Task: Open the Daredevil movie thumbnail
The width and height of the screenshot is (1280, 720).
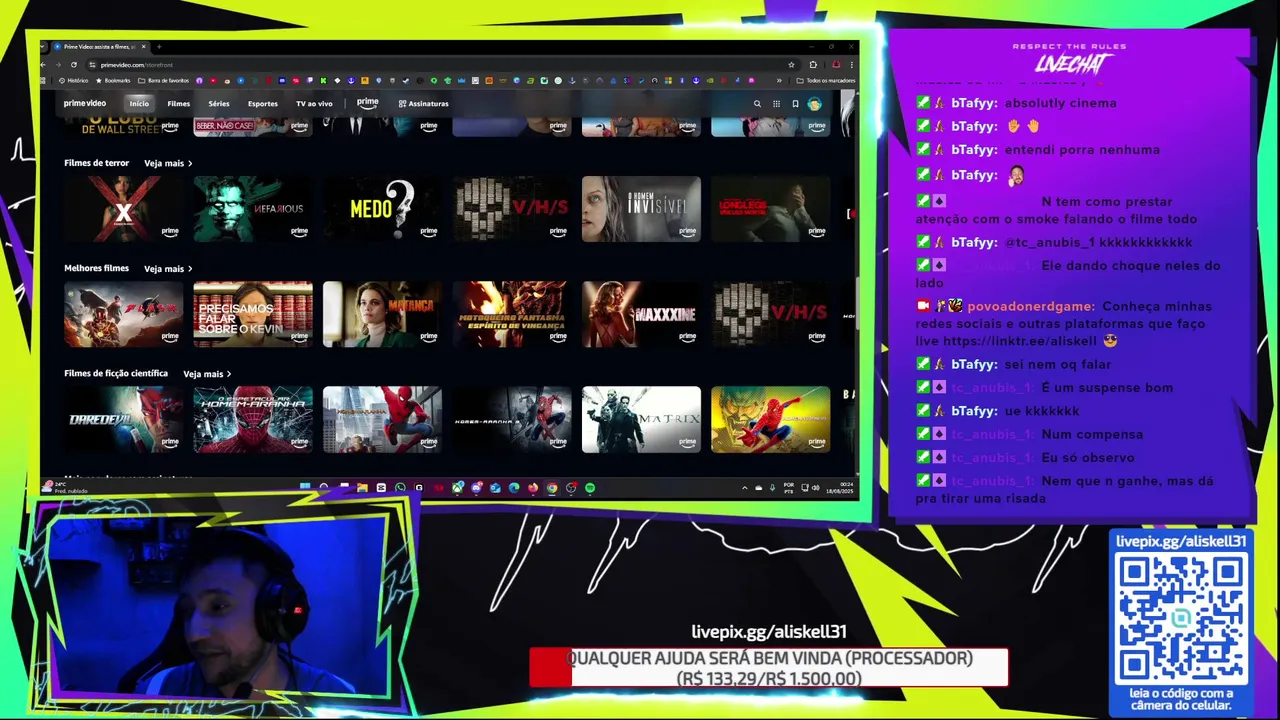Action: [124, 420]
